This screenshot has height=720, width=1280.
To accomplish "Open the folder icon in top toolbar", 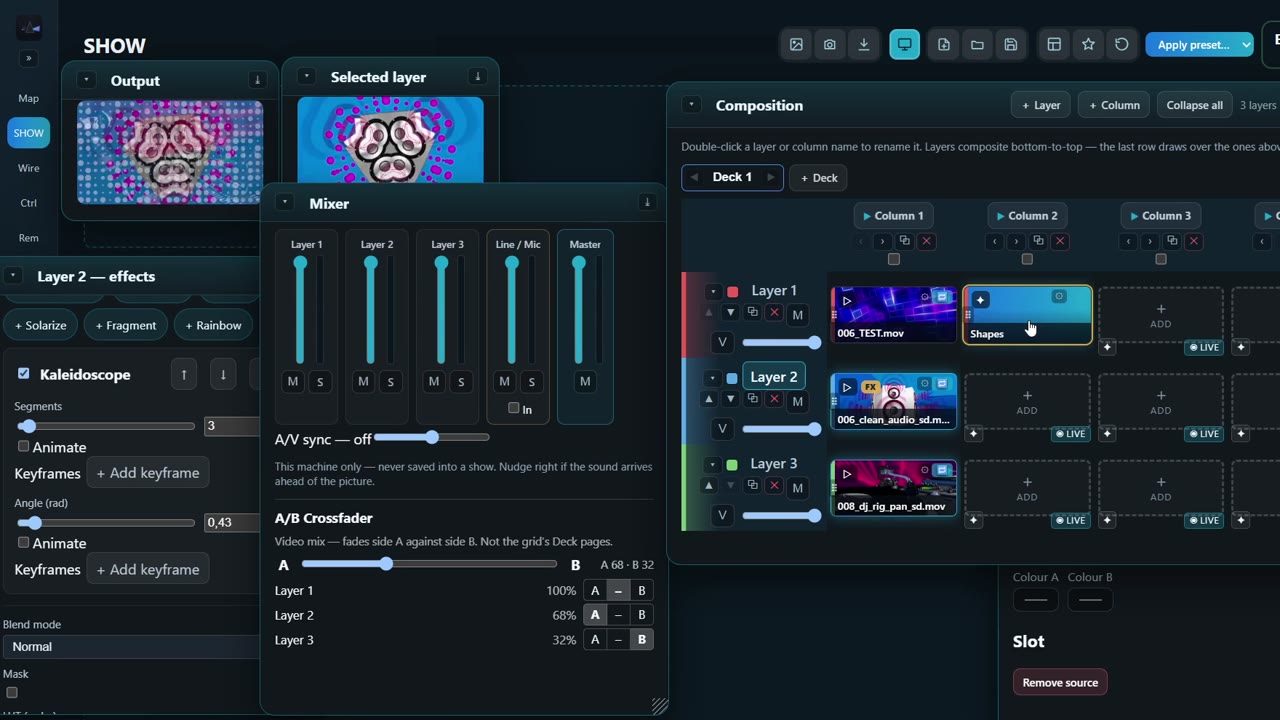I will [977, 45].
